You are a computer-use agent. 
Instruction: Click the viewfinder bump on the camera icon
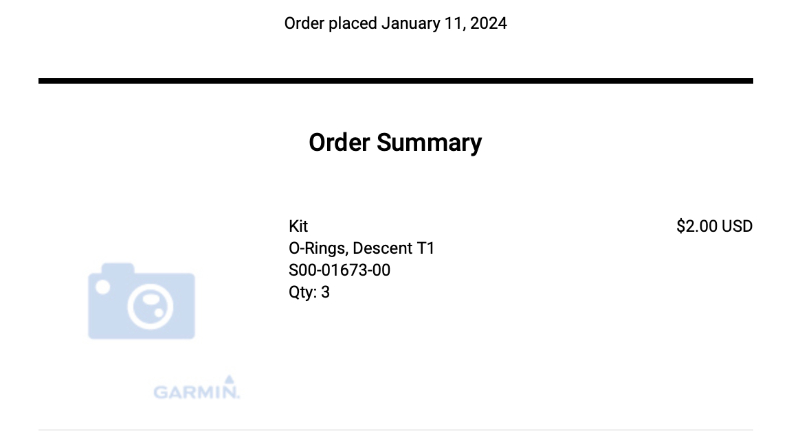click(118, 269)
